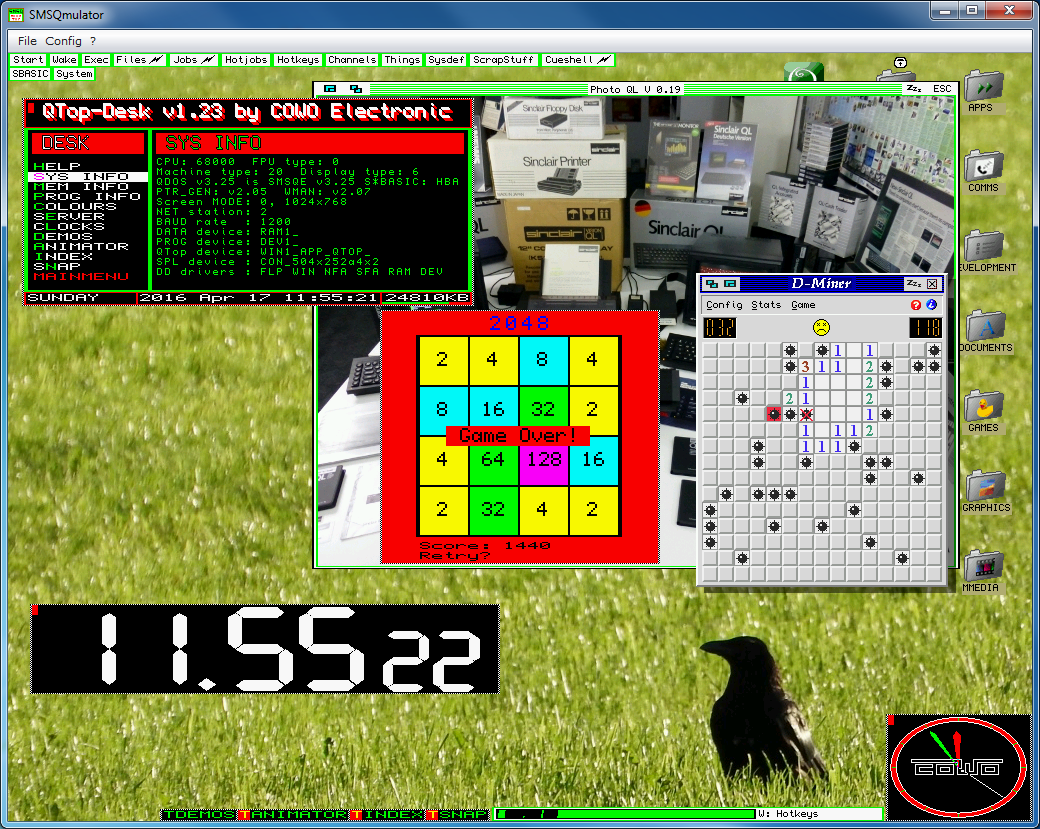Open the GRAPHICS desktop folder
The height and width of the screenshot is (829, 1040).
coord(986,491)
